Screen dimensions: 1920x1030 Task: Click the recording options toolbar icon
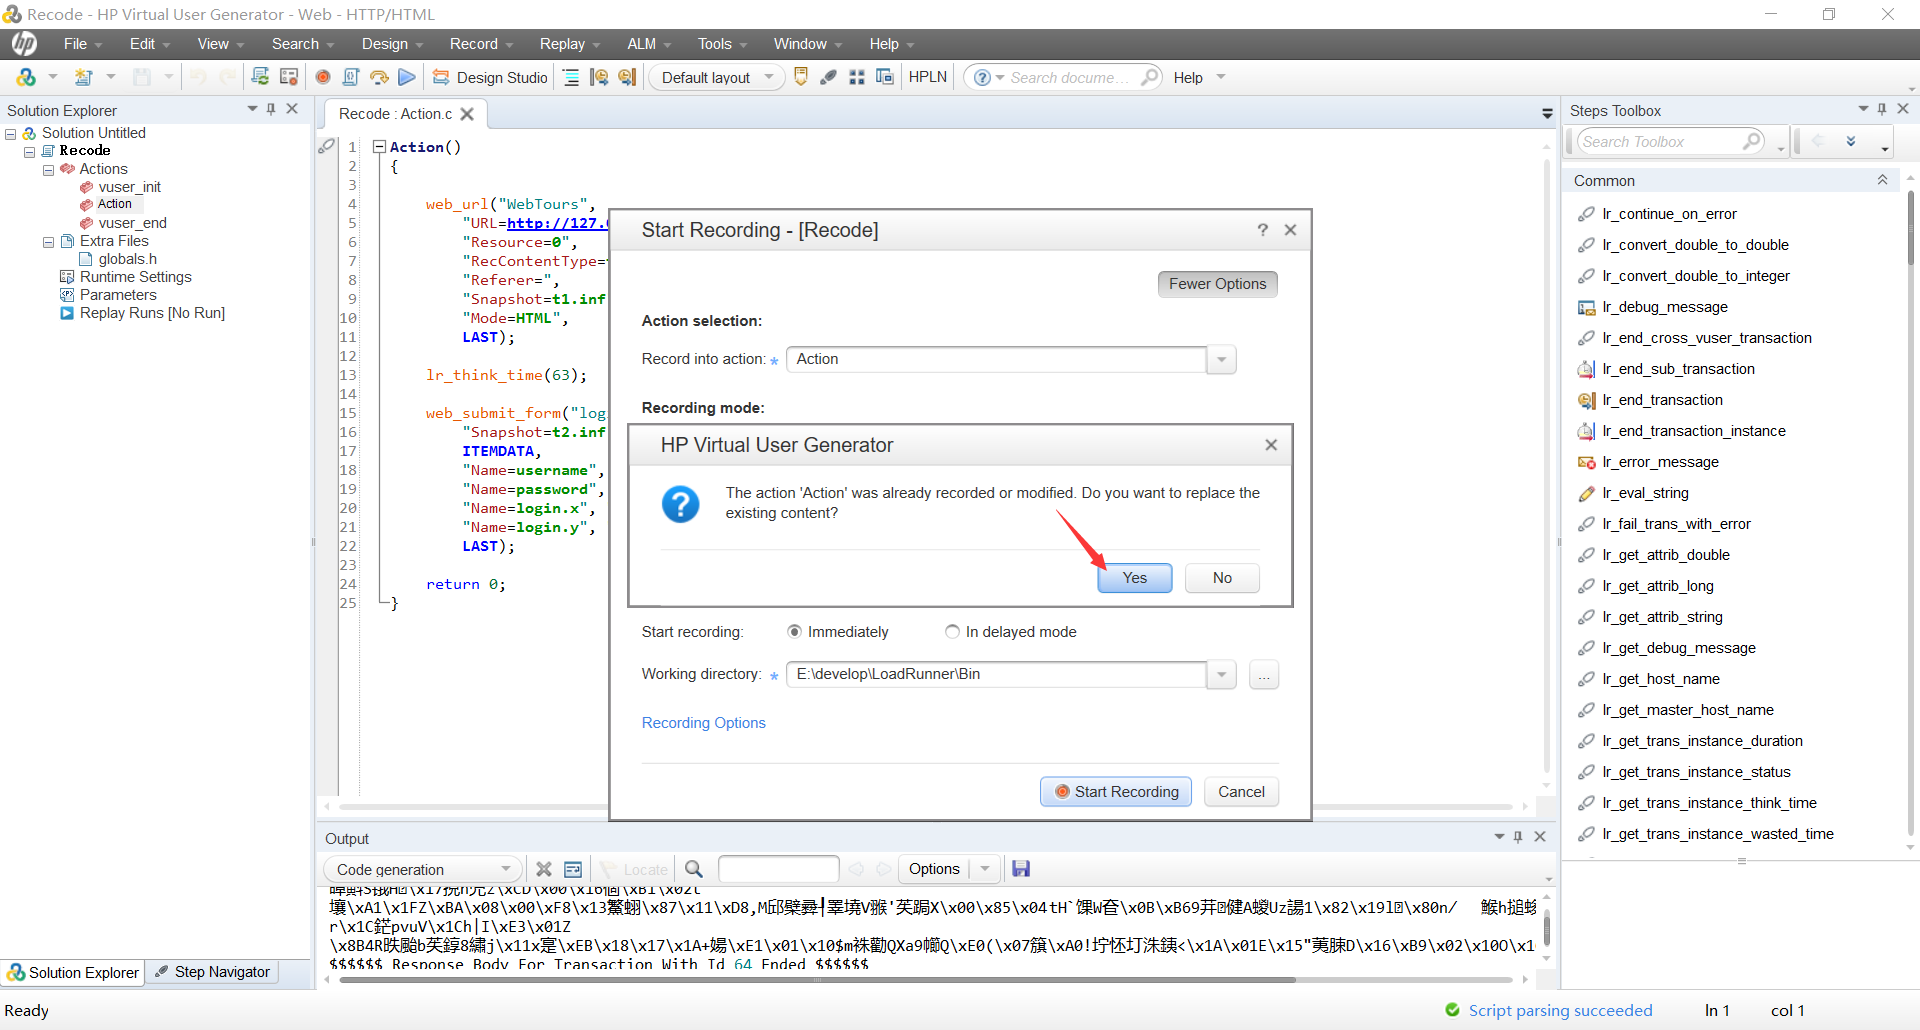[x=289, y=77]
